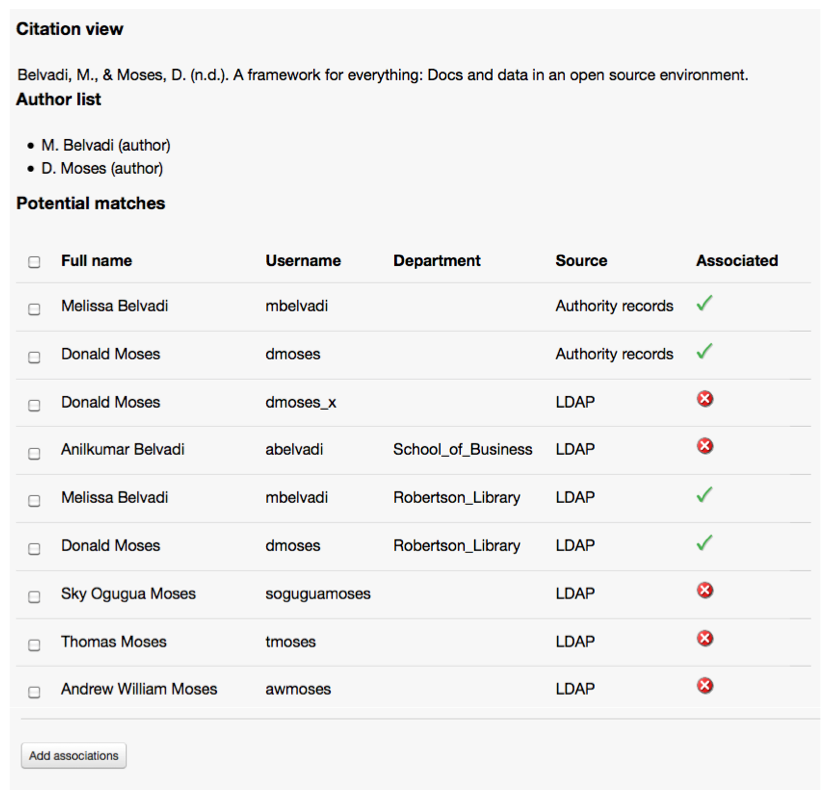Click the Username column header
Image resolution: width=832 pixels, height=794 pixels.
coord(303,260)
